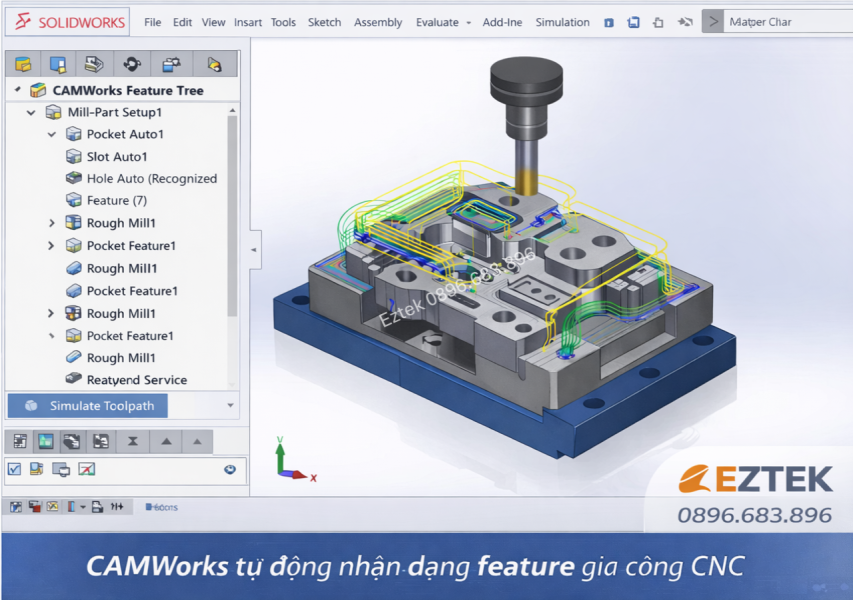Screen dimensions: 853x600
Task: Click the round blue icon at right of checkbox row
Action: (230, 469)
